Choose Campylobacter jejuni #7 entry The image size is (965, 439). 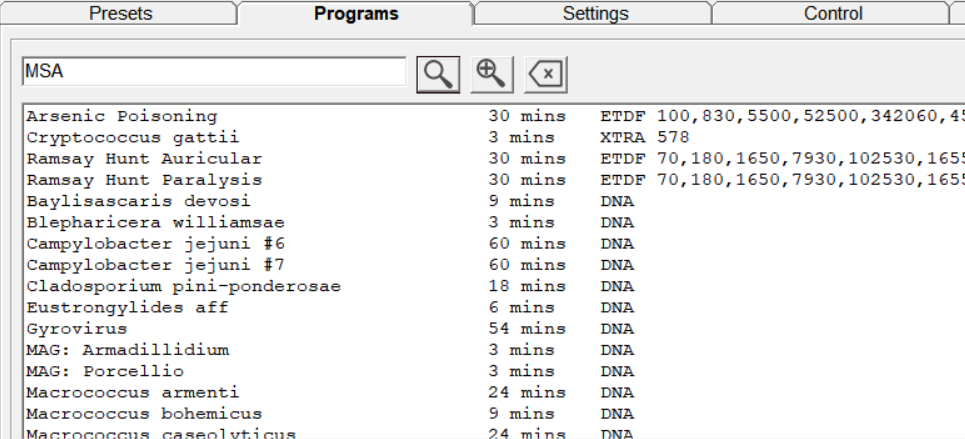point(155,265)
